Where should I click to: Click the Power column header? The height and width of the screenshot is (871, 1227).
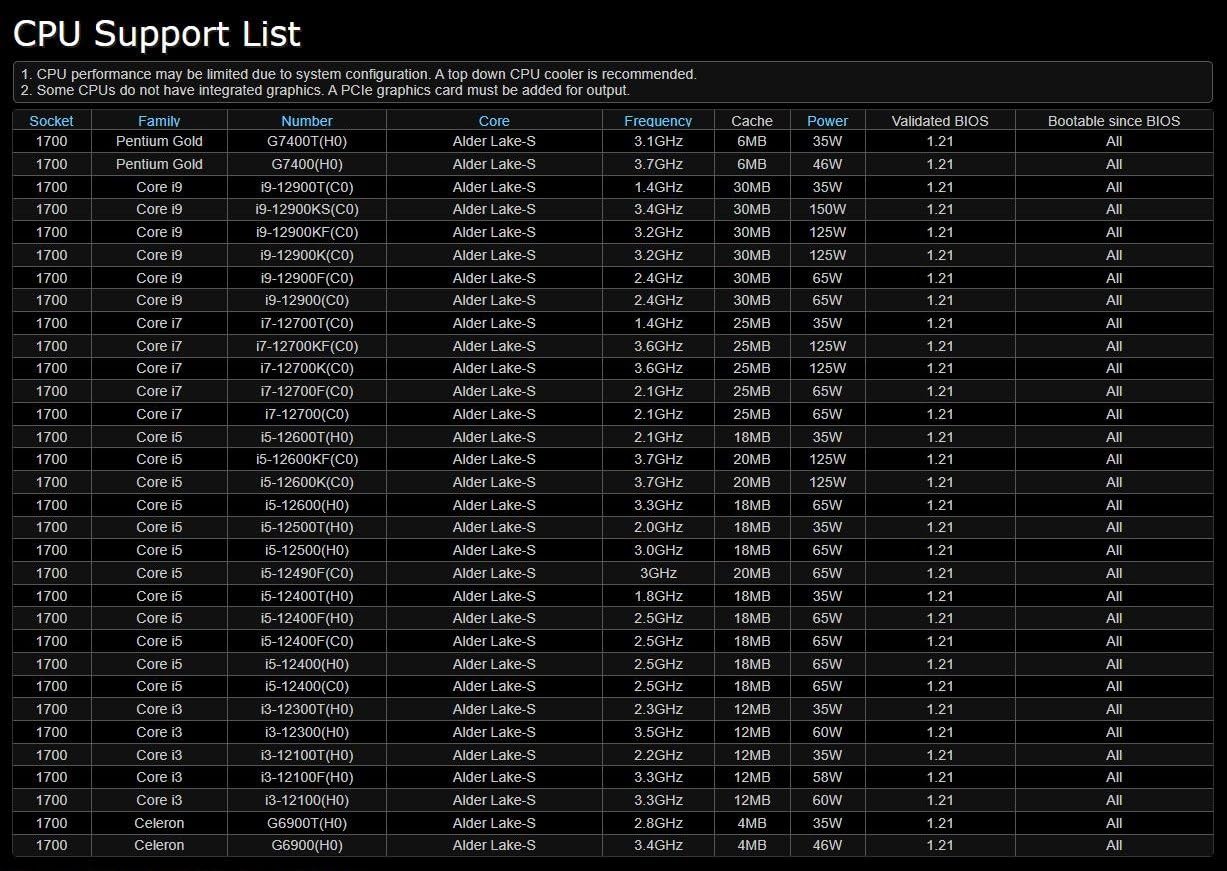pyautogui.click(x=827, y=121)
